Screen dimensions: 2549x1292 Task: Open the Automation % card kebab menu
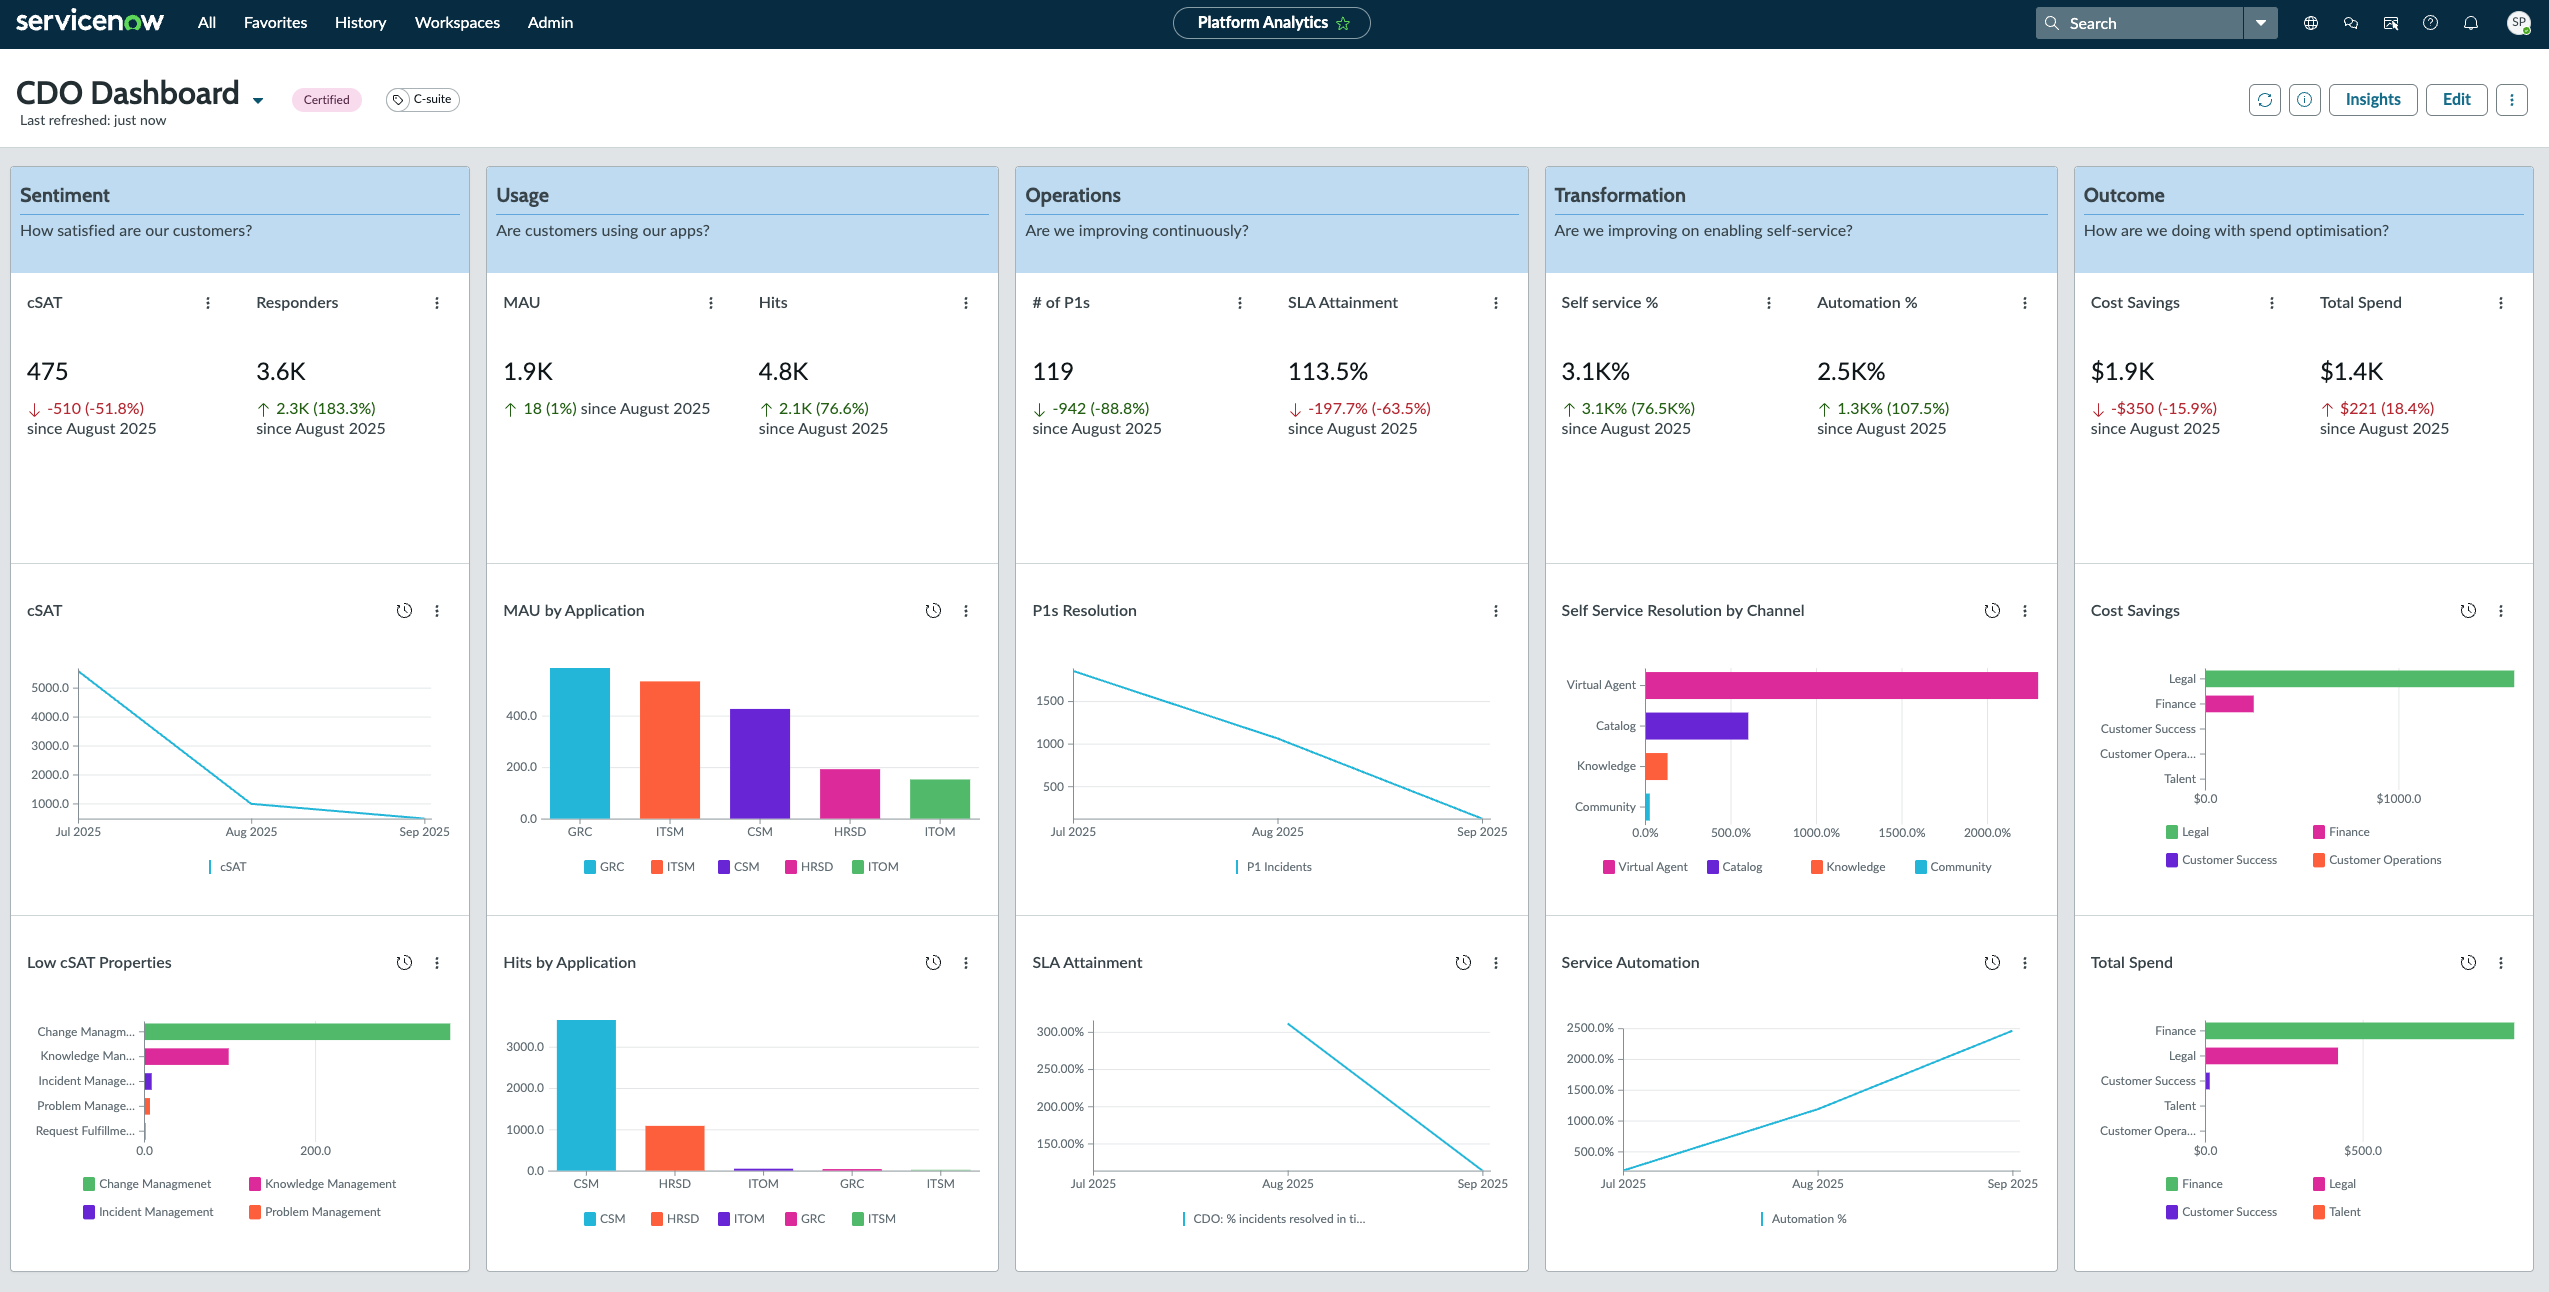pyautogui.click(x=2025, y=303)
